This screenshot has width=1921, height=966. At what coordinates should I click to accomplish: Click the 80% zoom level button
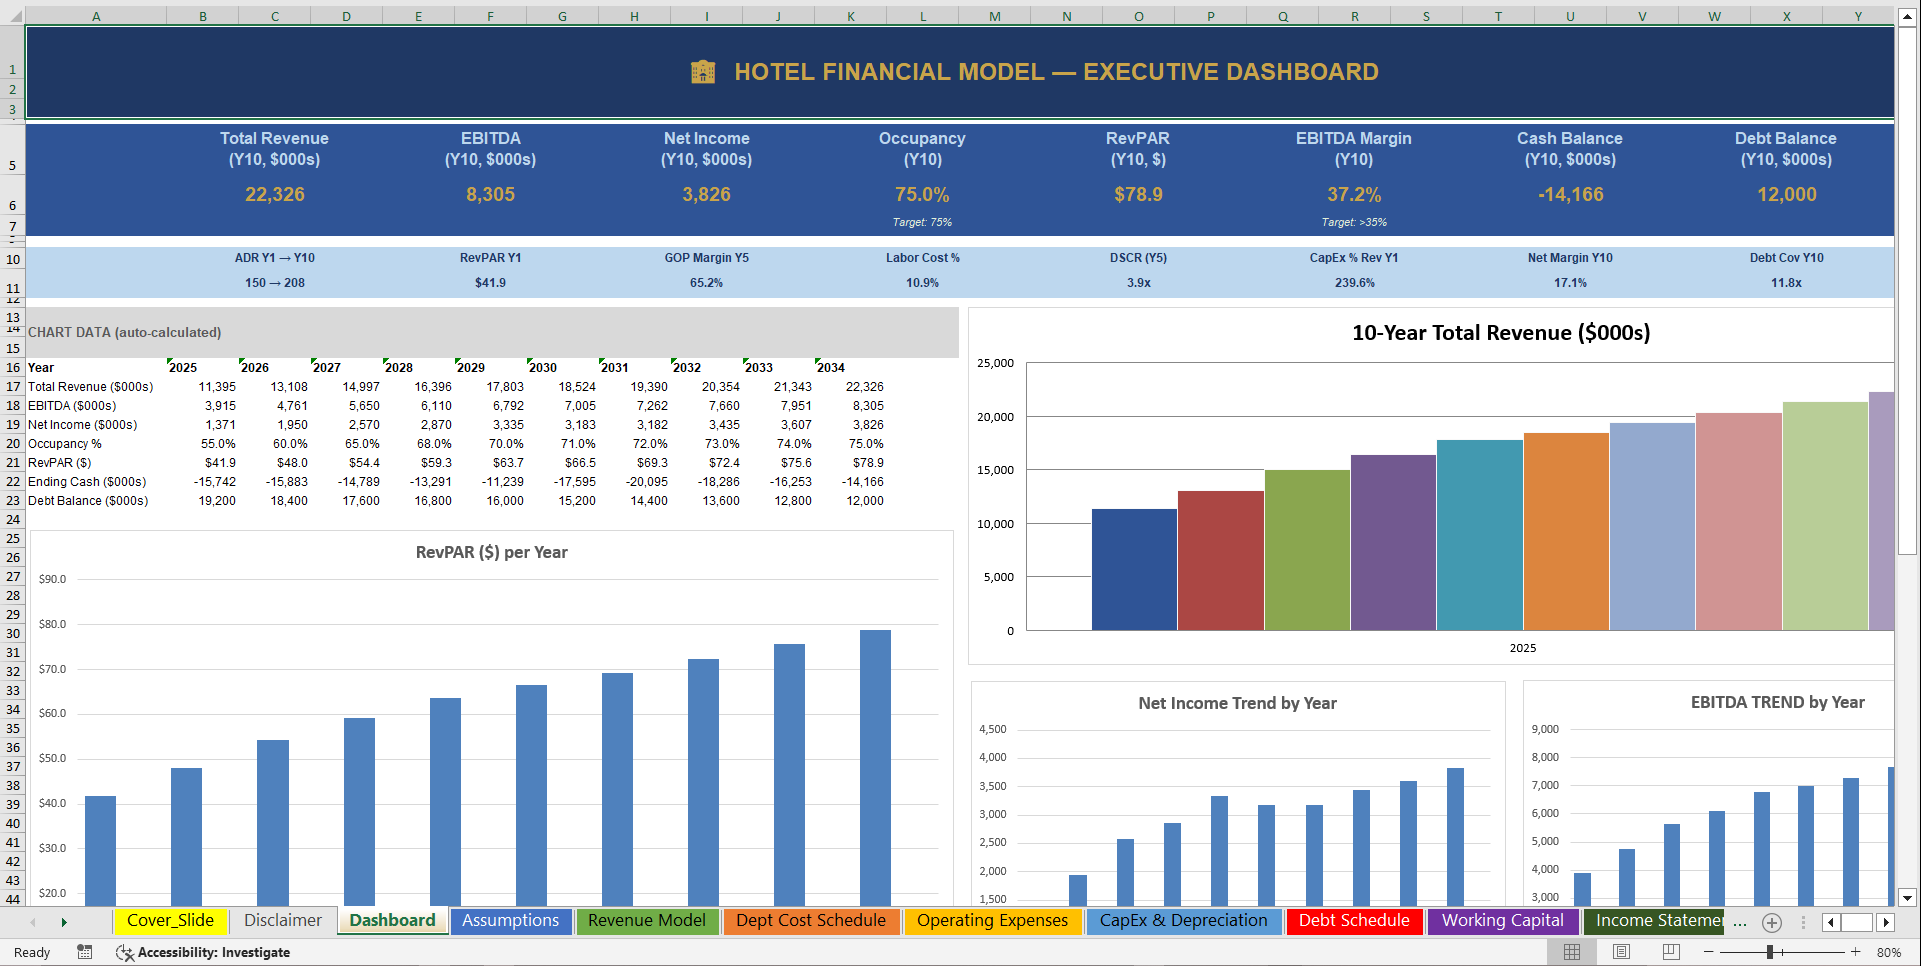point(1888,952)
